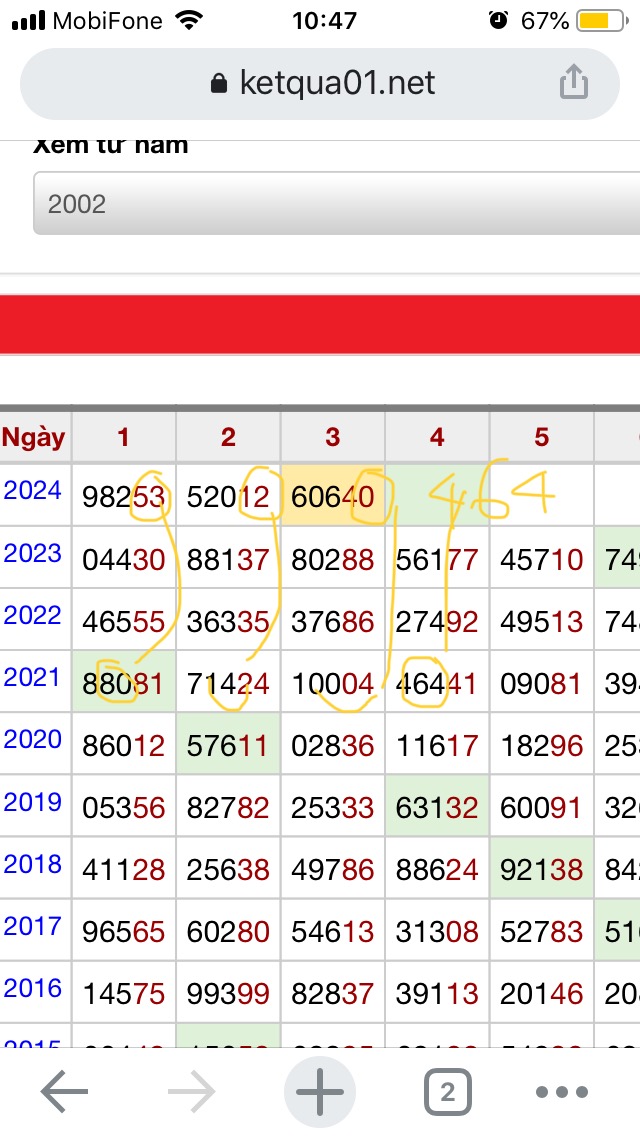The height and width of the screenshot is (1136, 640).
Task: Open the 2019 year link
Action: [32, 801]
